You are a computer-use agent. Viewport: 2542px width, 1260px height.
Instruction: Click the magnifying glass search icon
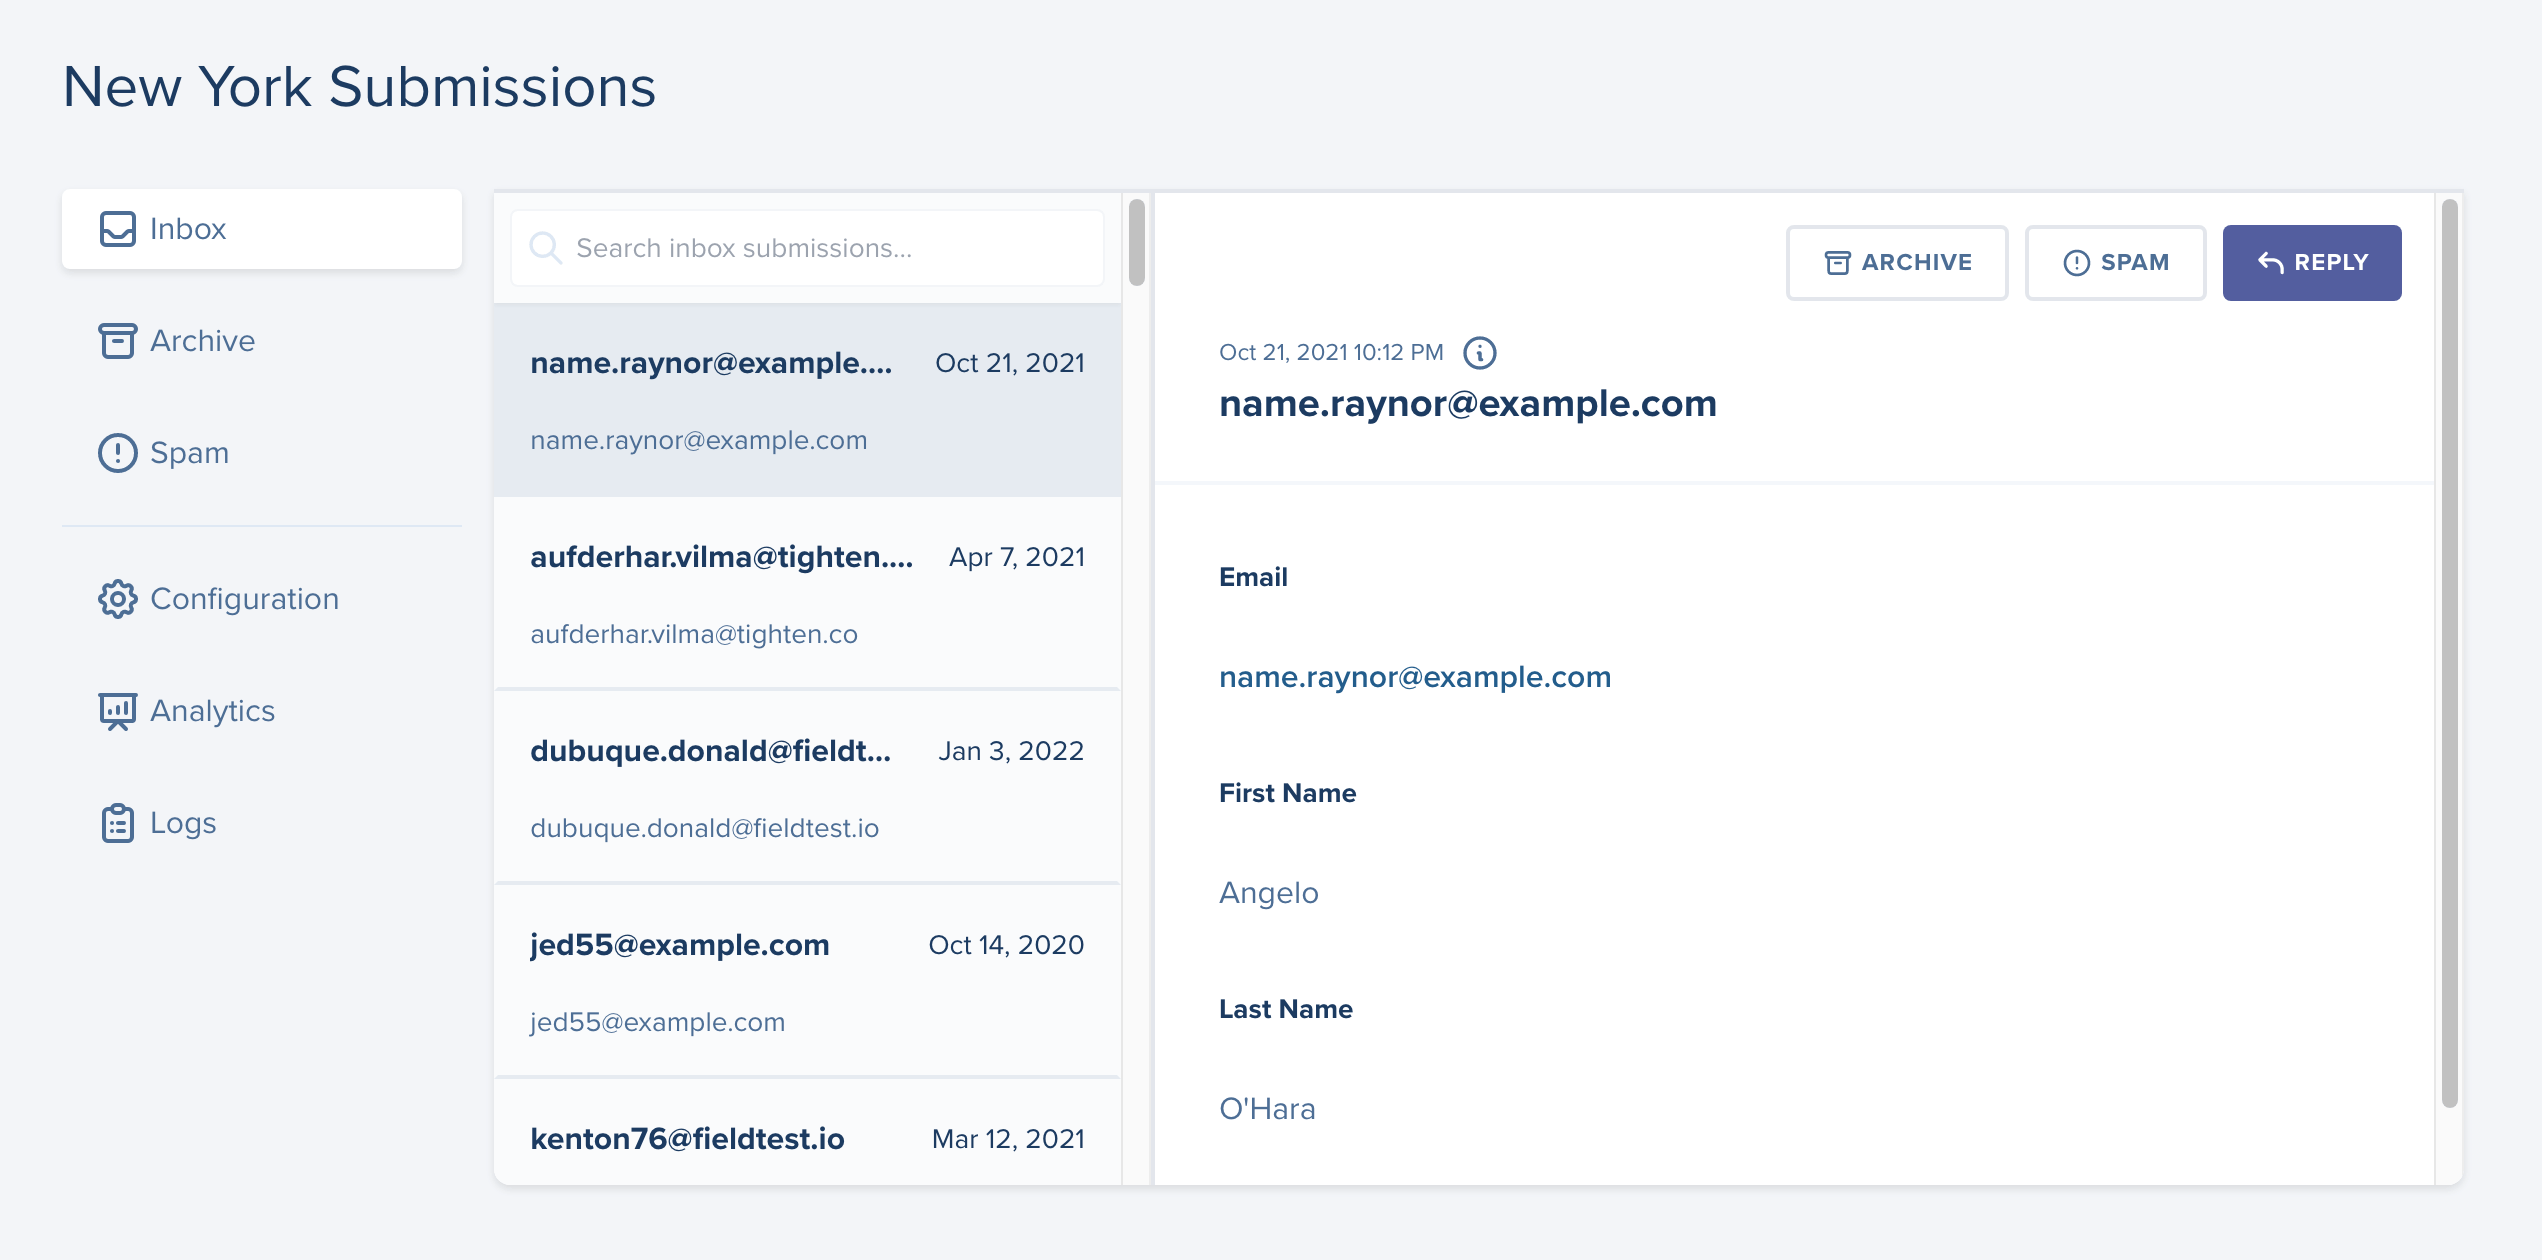[x=546, y=247]
